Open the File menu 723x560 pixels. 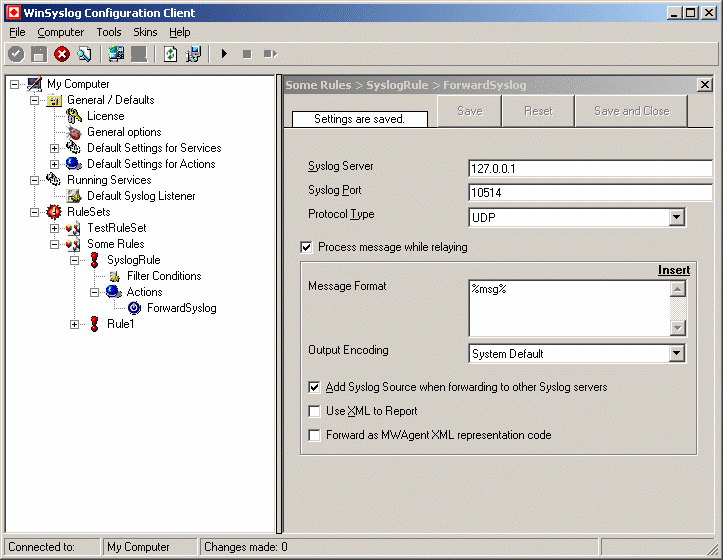18,32
